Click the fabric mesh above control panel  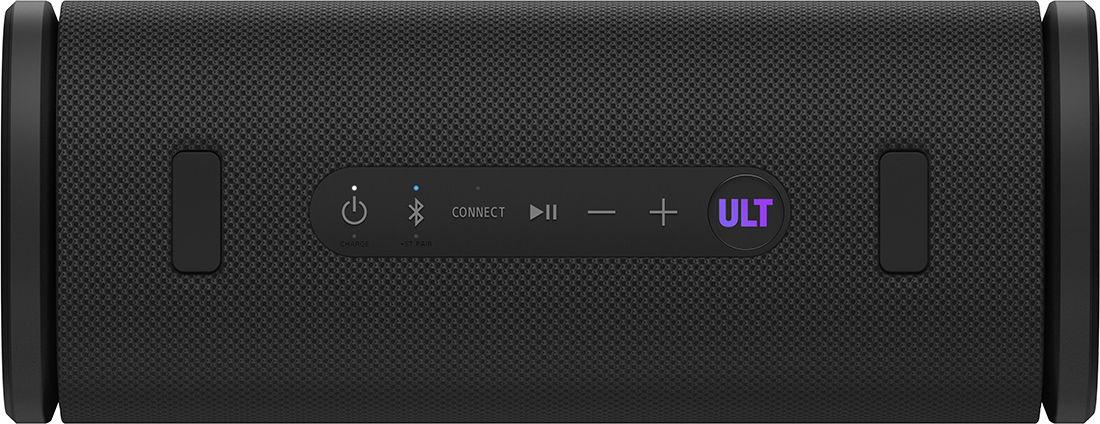click(x=550, y=84)
